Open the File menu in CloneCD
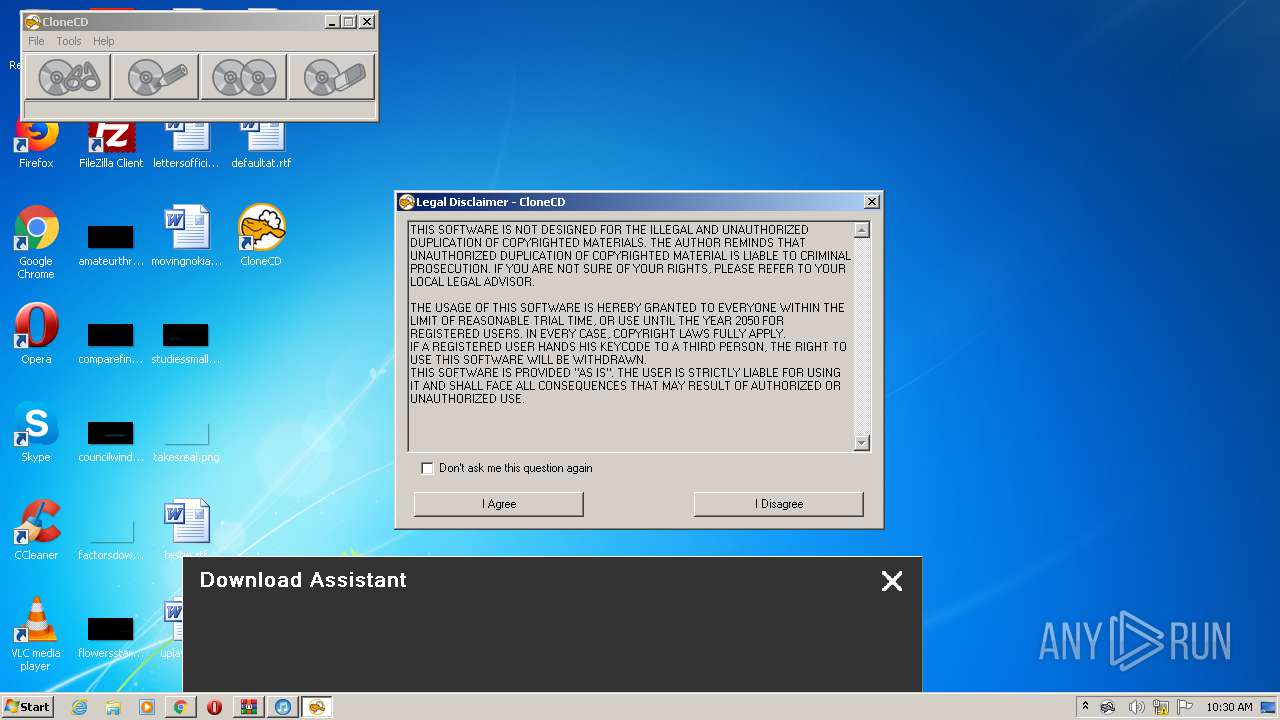The image size is (1280, 720). pyautogui.click(x=36, y=41)
